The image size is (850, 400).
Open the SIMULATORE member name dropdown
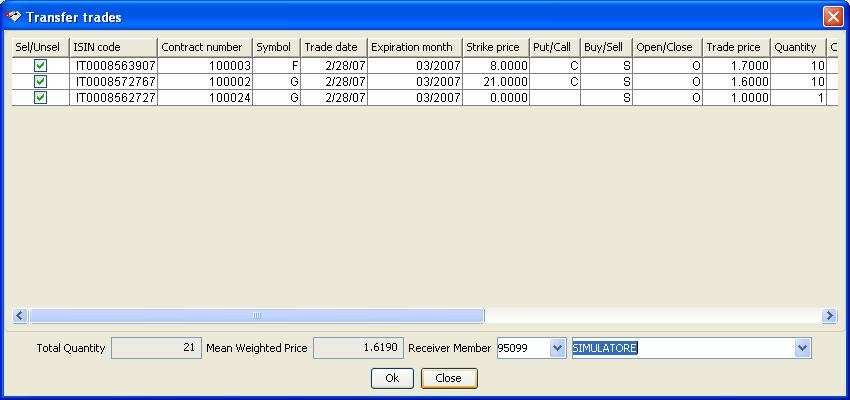click(803, 349)
